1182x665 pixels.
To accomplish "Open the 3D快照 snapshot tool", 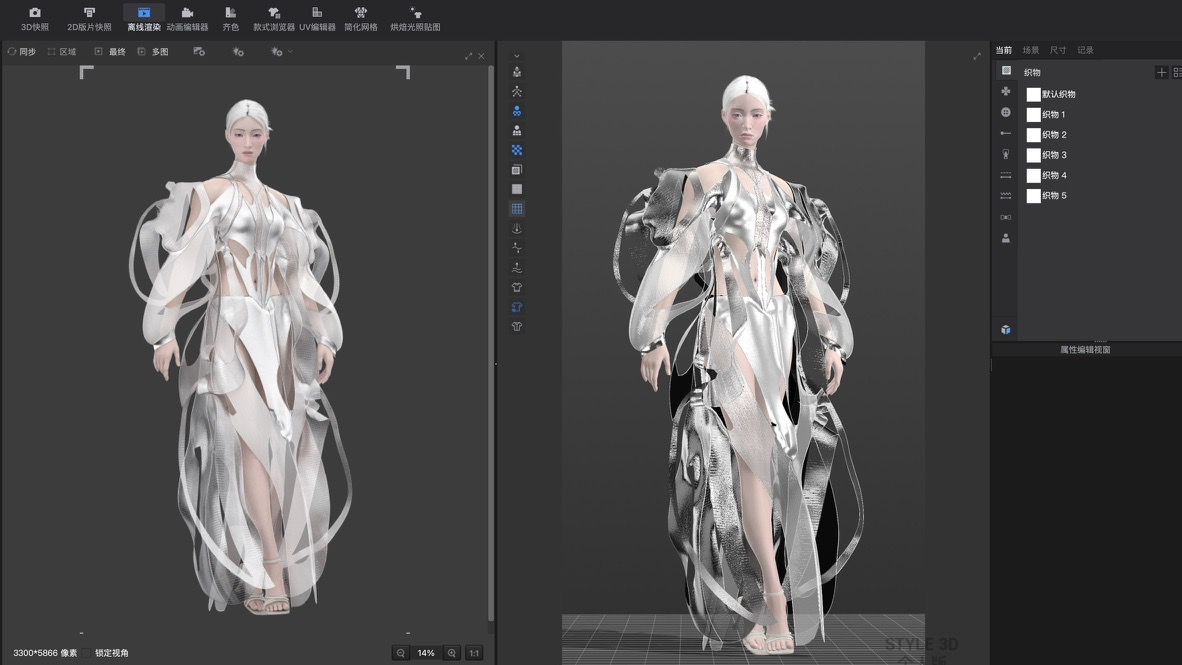I will point(34,18).
